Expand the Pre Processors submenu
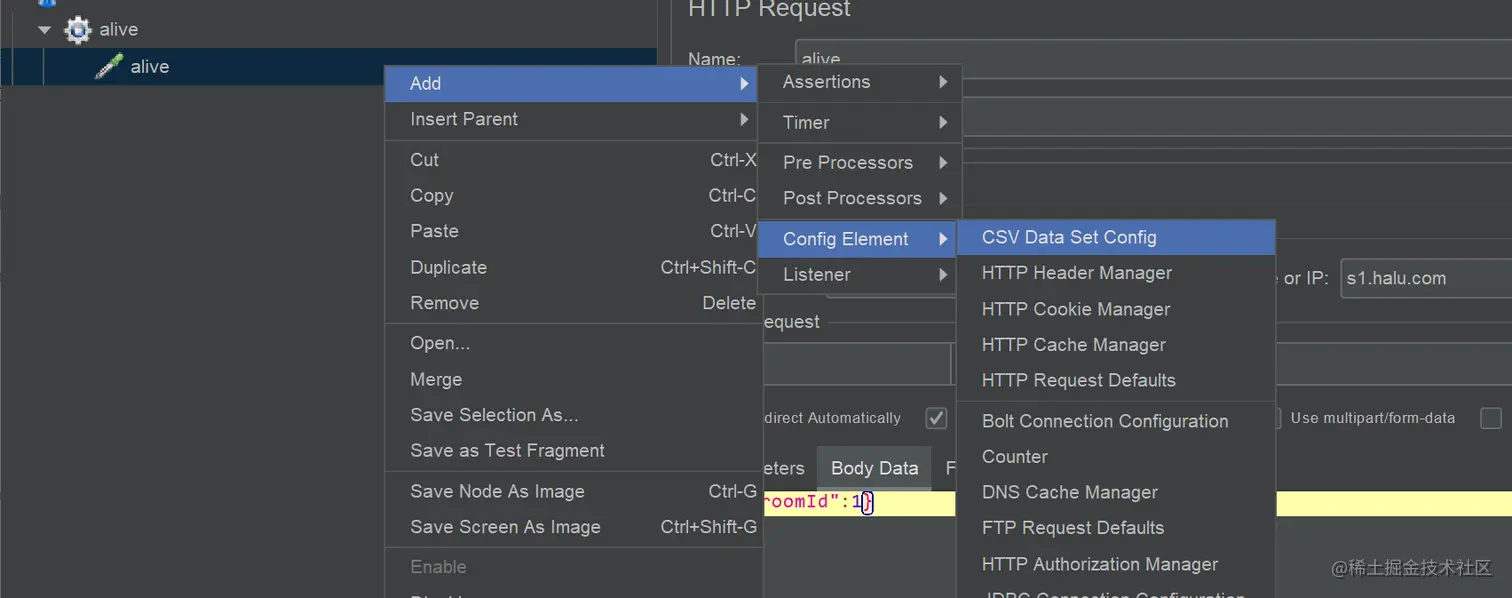Image resolution: width=1512 pixels, height=598 pixels. click(859, 163)
